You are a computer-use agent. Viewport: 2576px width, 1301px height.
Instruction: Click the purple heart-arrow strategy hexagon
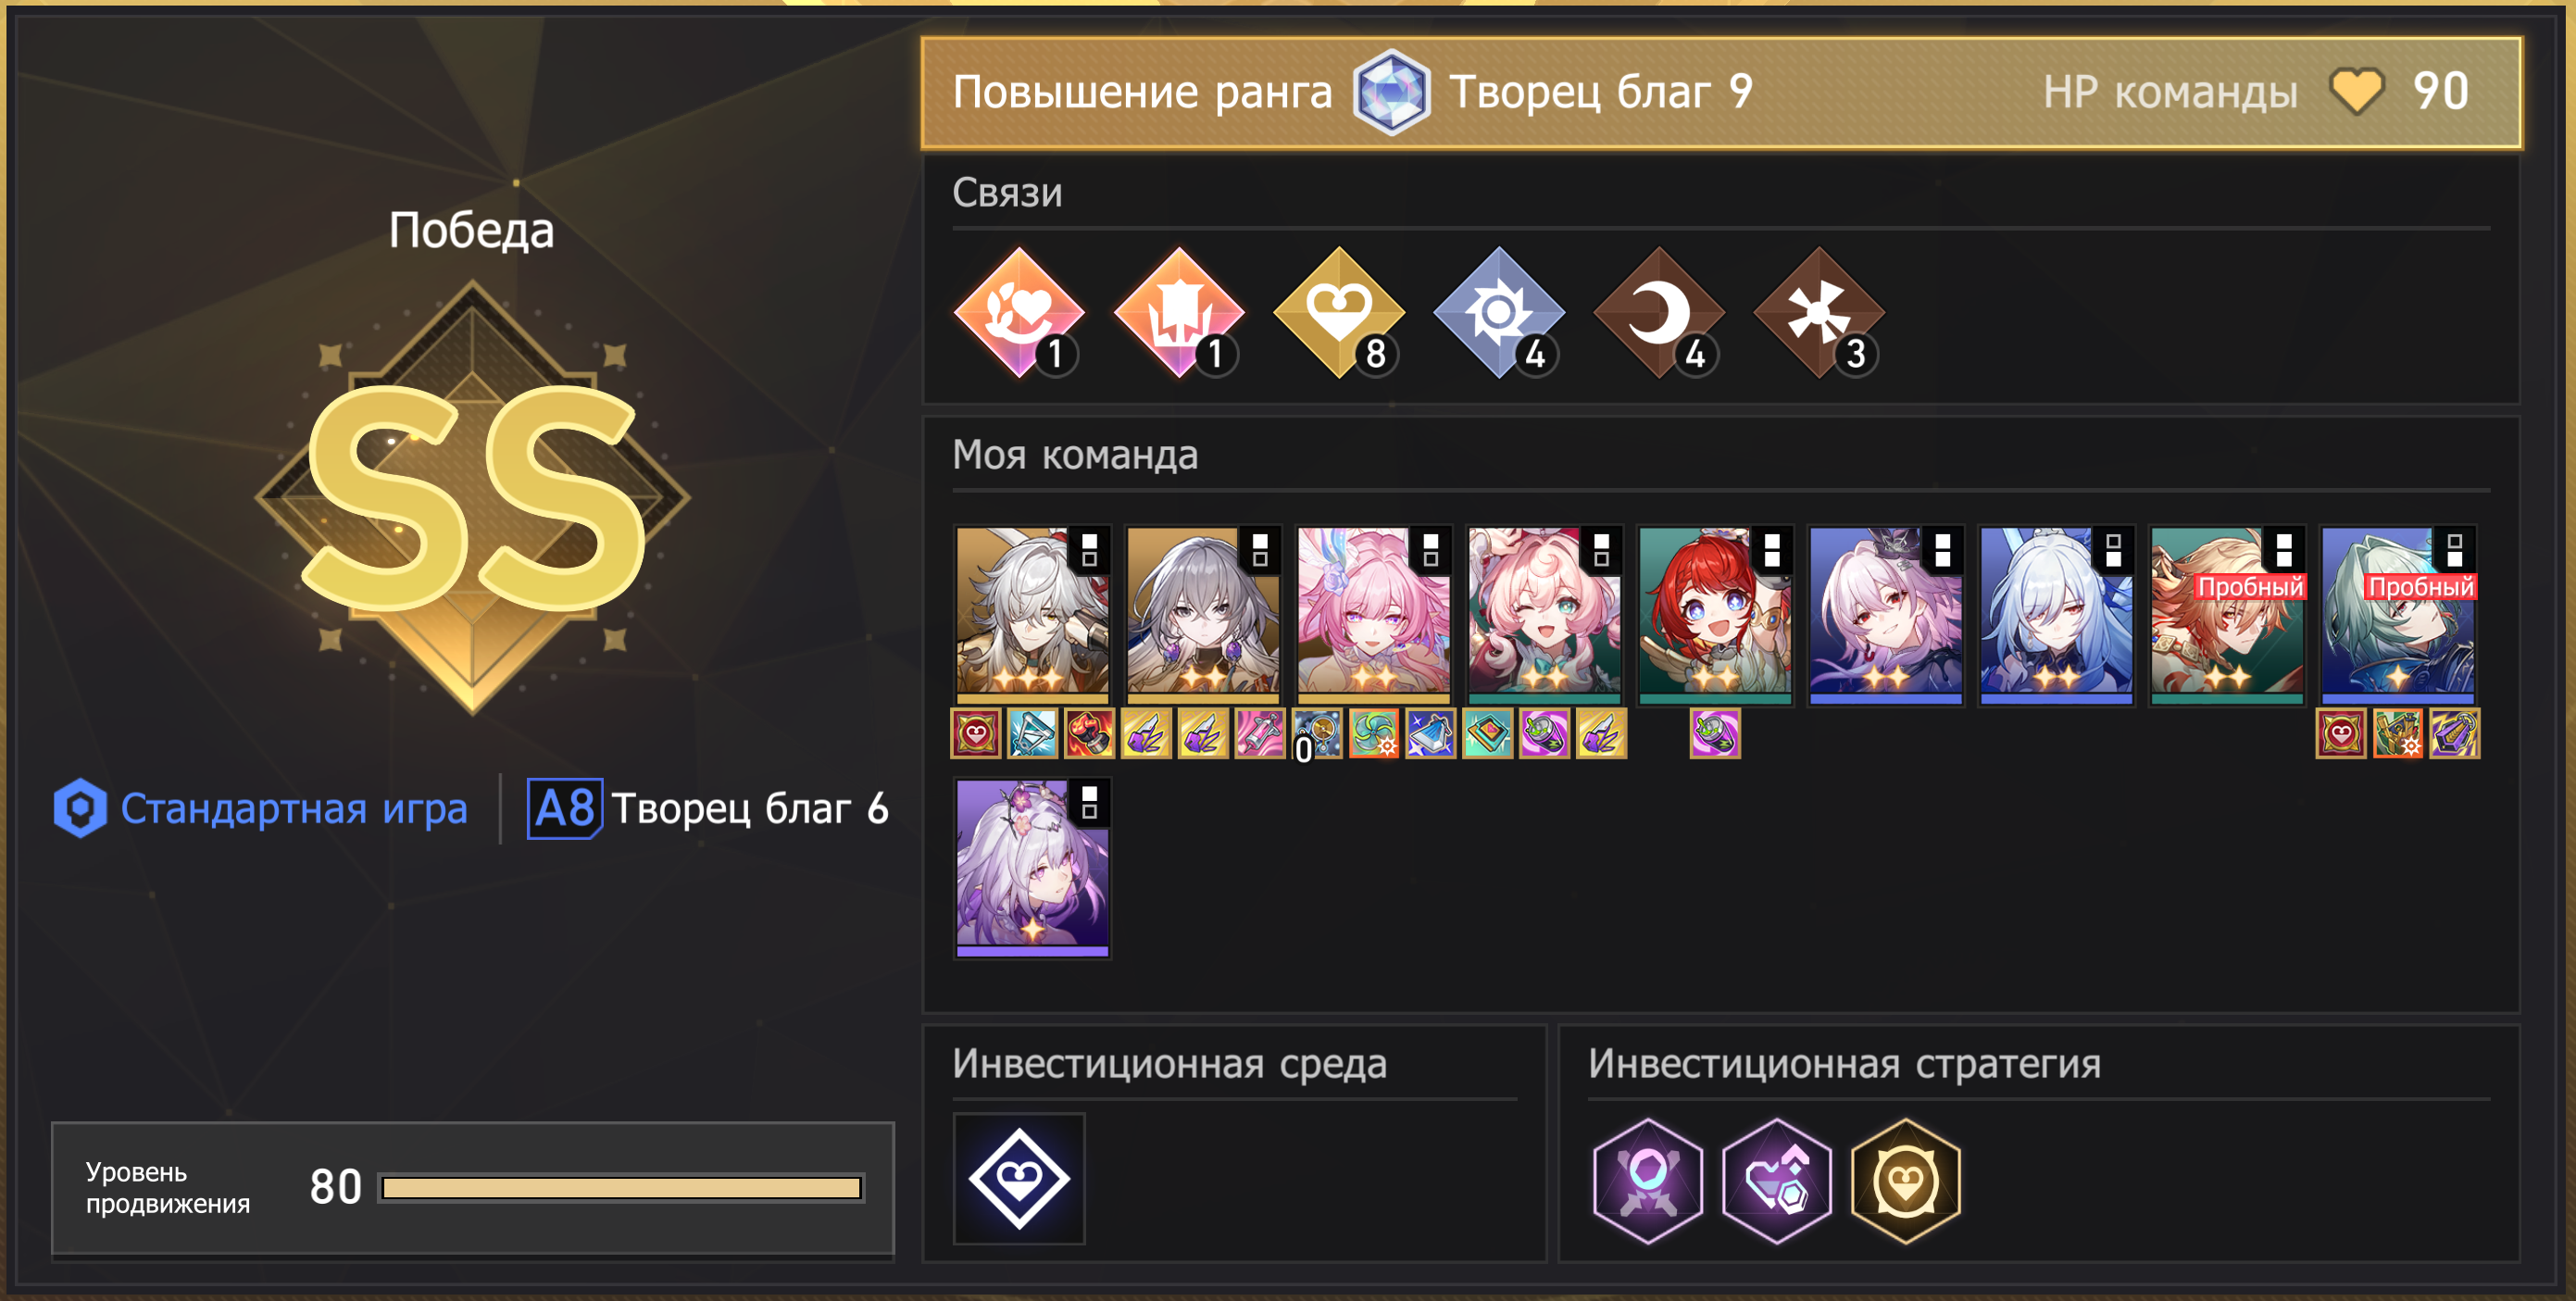click(x=1776, y=1180)
